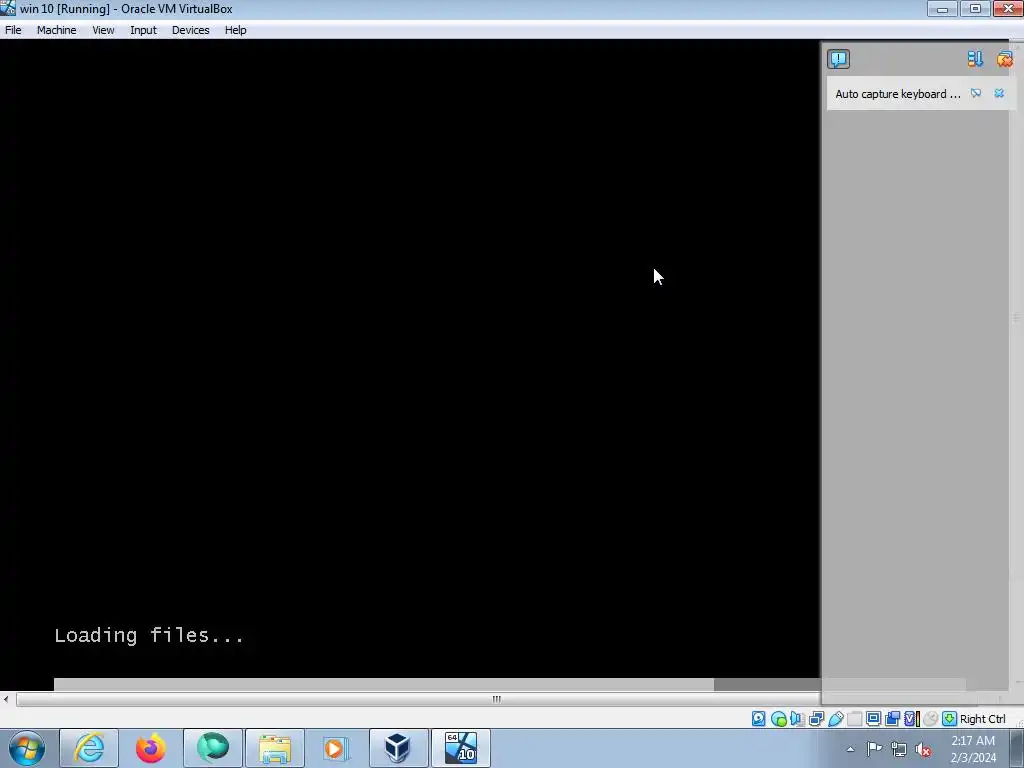Click the network tray icon
Viewport: 1024px width, 768px height.
pyautogui.click(x=899, y=749)
